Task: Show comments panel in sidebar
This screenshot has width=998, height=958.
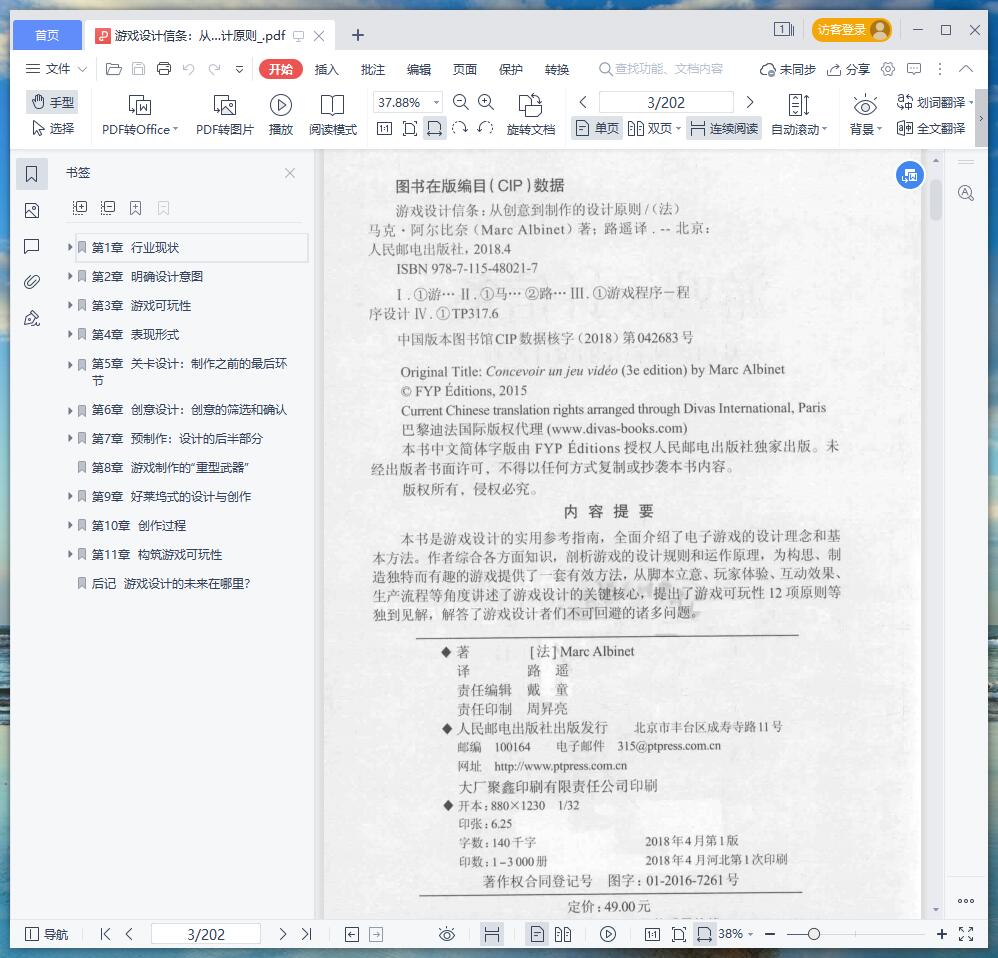Action: pyautogui.click(x=31, y=246)
